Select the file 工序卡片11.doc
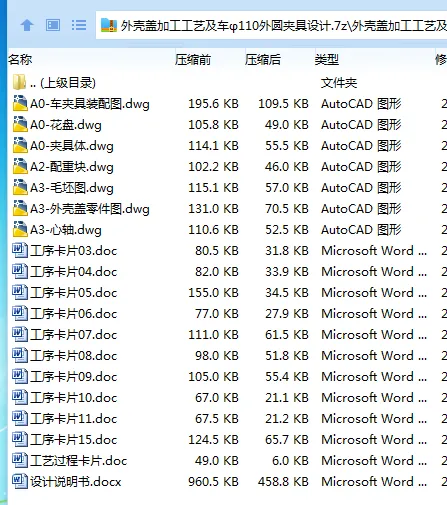Image resolution: width=447 pixels, height=505 pixels. coord(74,419)
